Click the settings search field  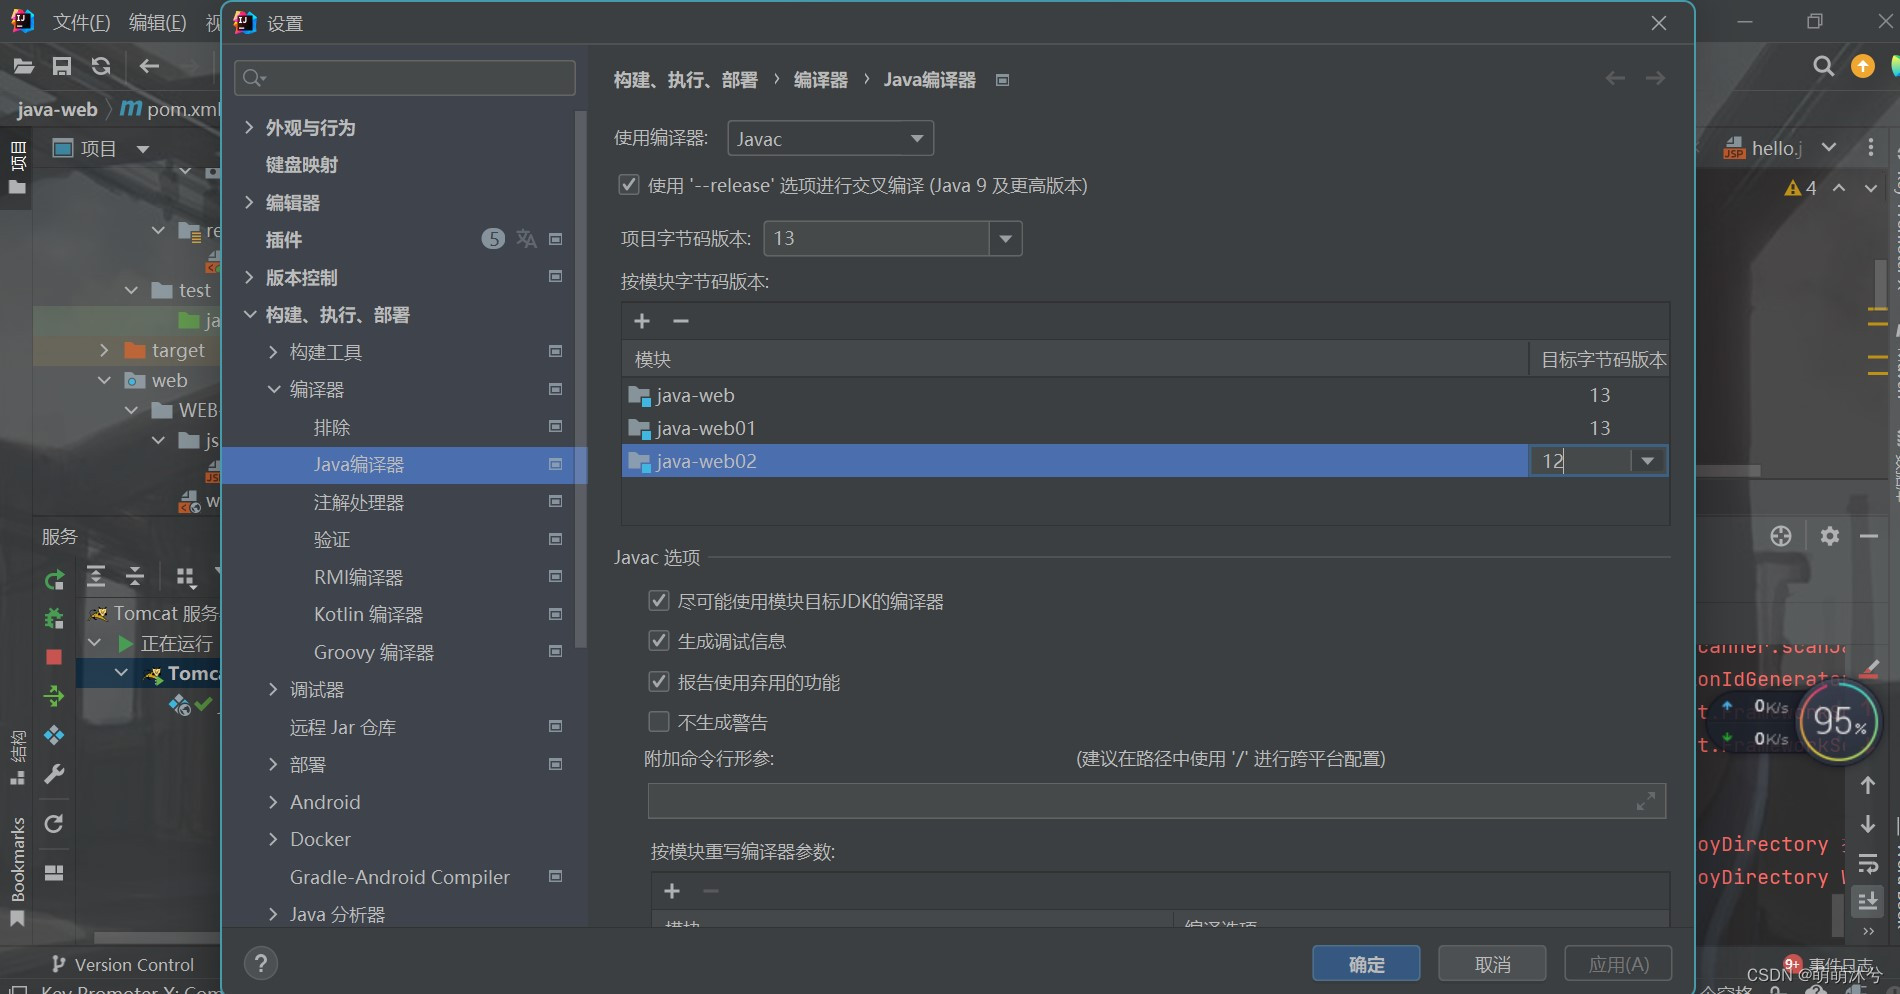[x=404, y=77]
